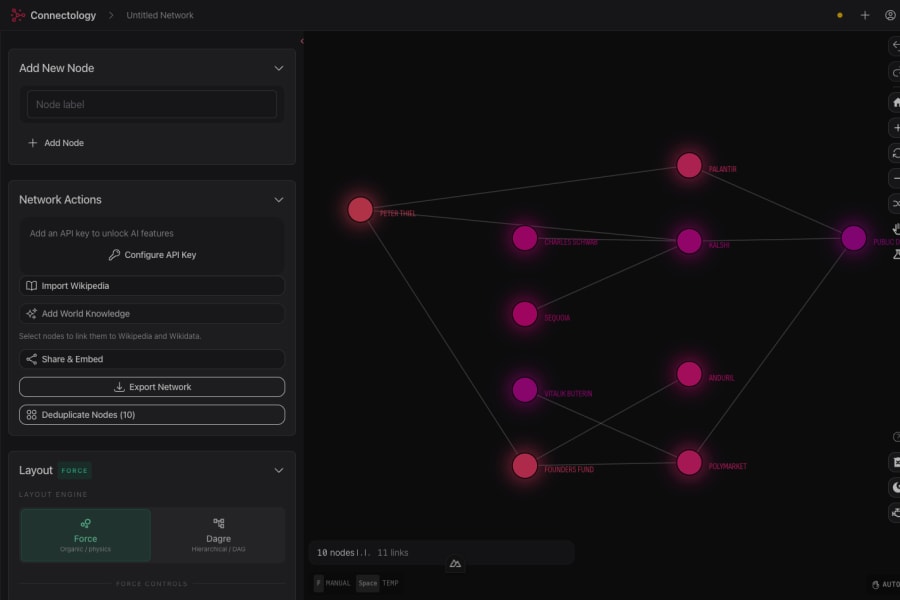Click the Untitled Network breadcrumb title

click(x=160, y=16)
